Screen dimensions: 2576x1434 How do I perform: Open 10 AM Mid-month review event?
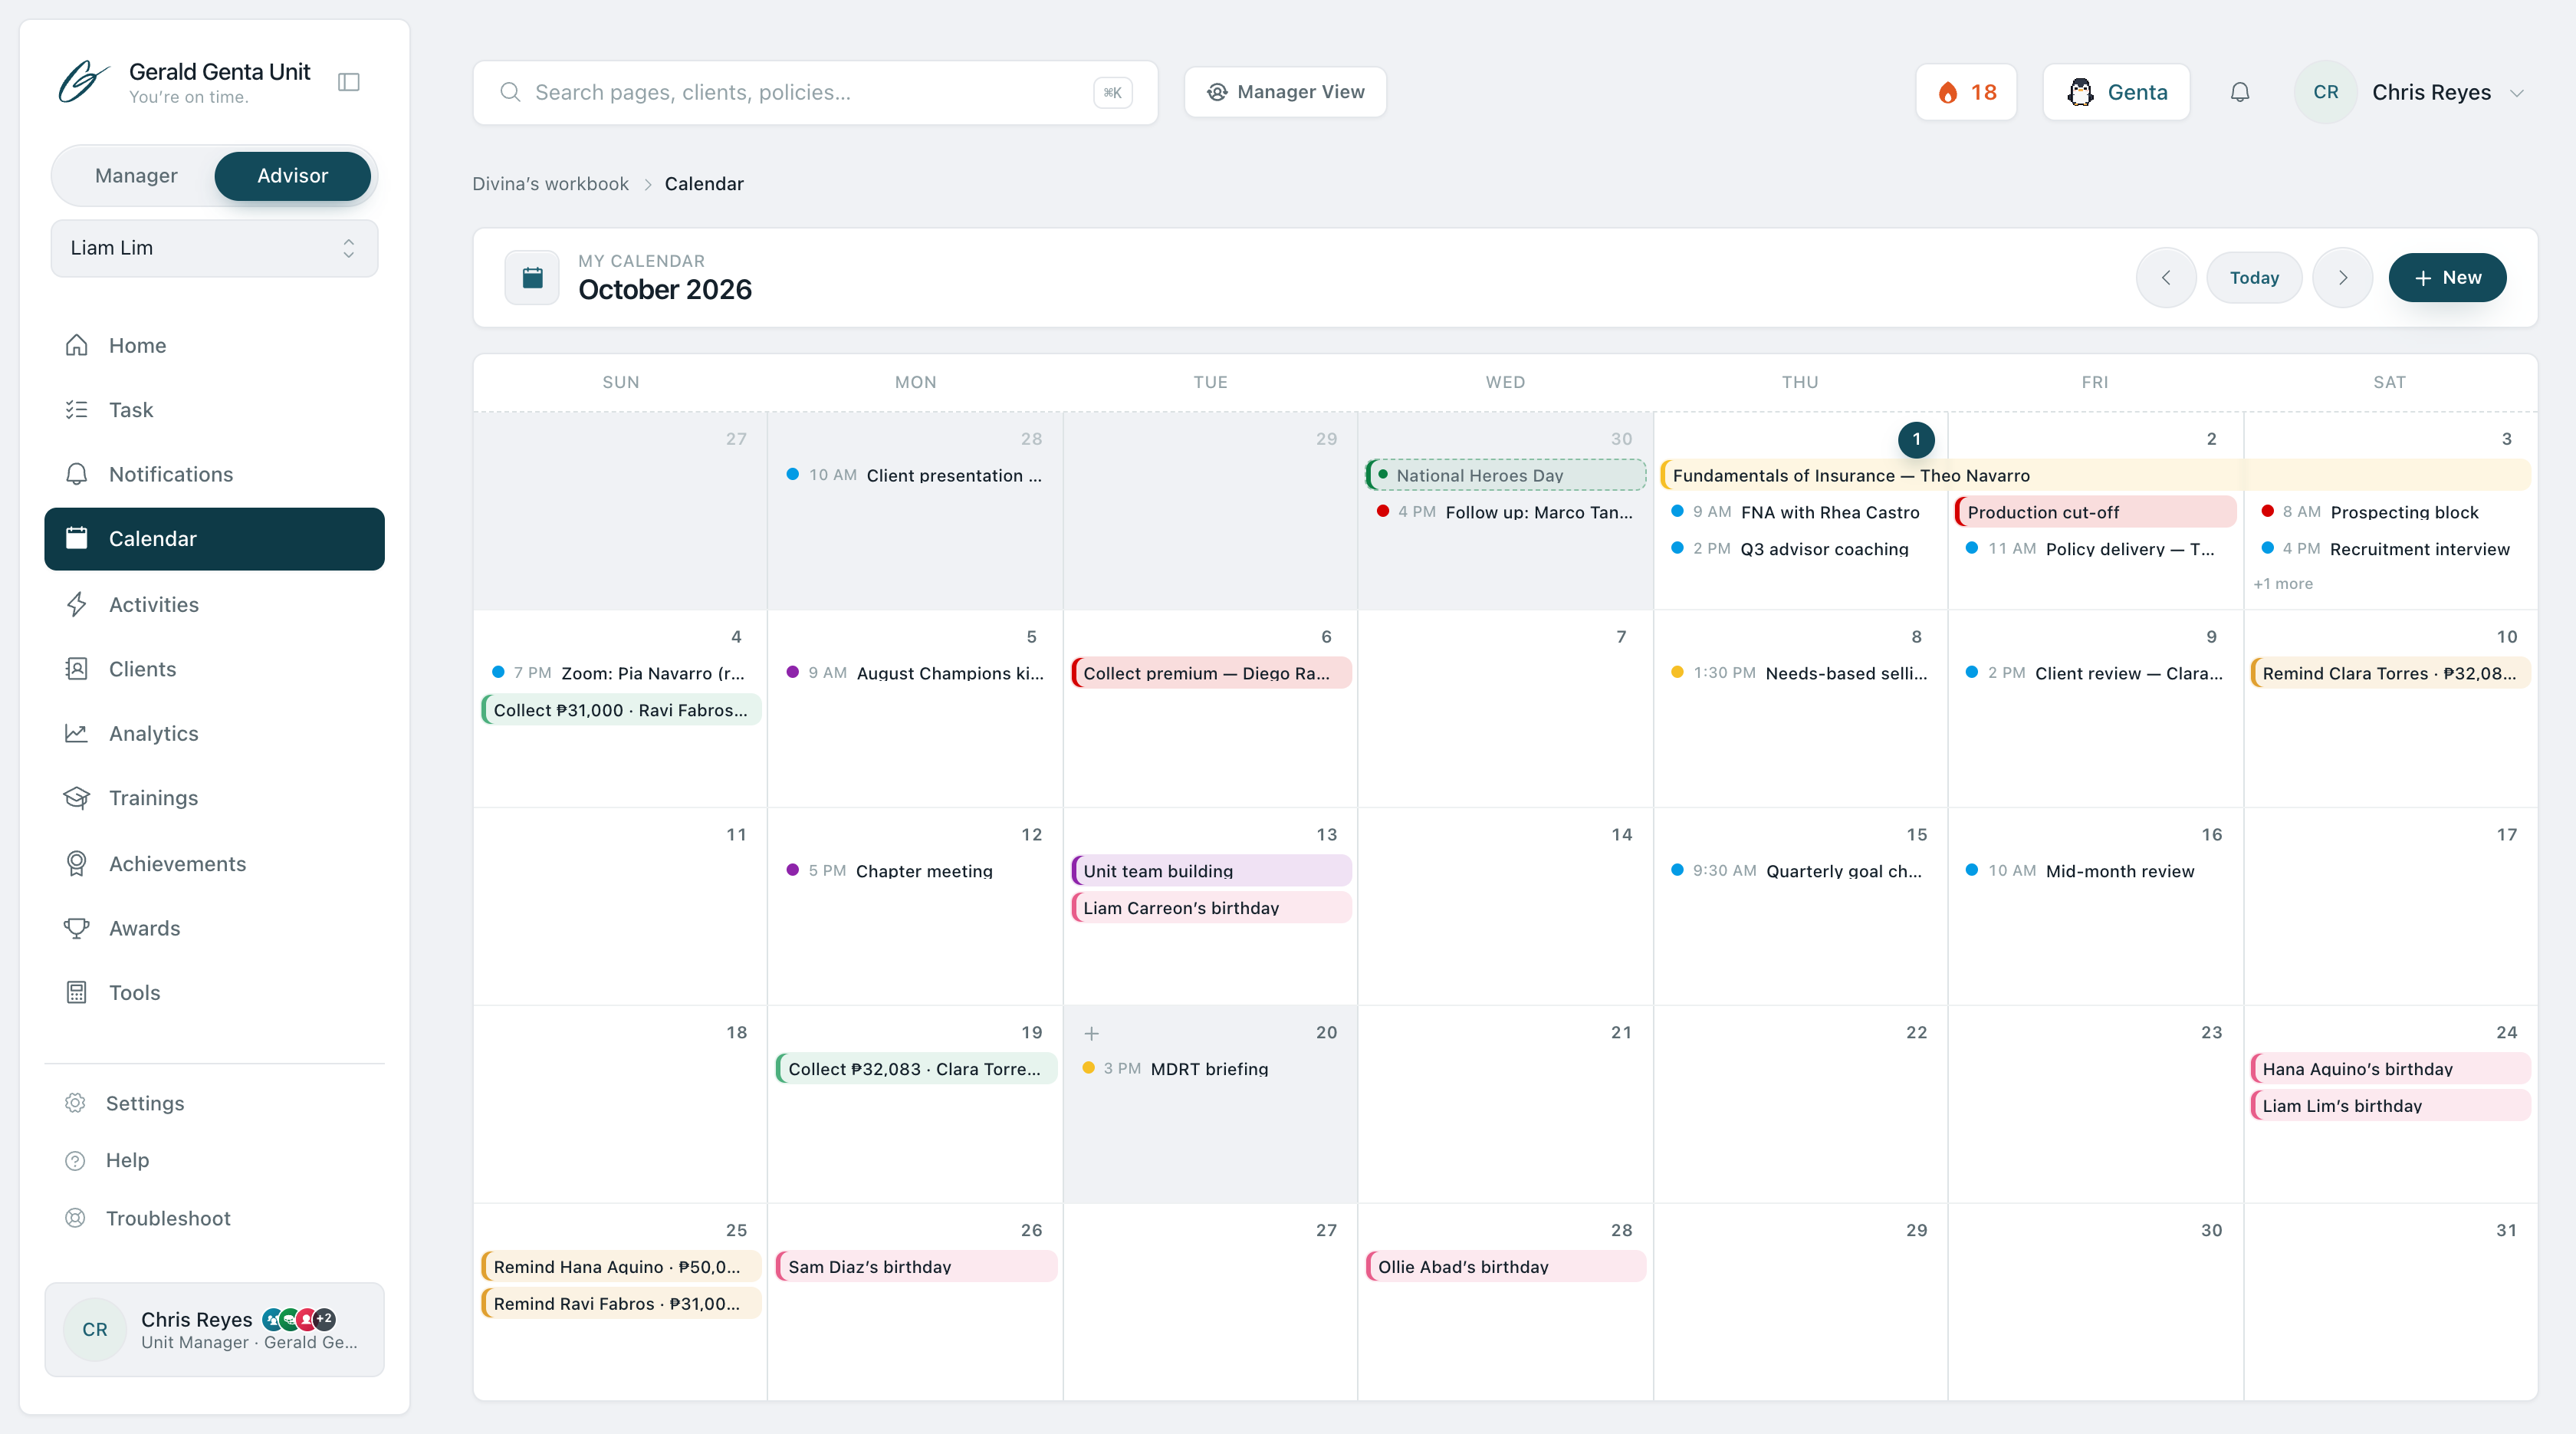click(2095, 871)
